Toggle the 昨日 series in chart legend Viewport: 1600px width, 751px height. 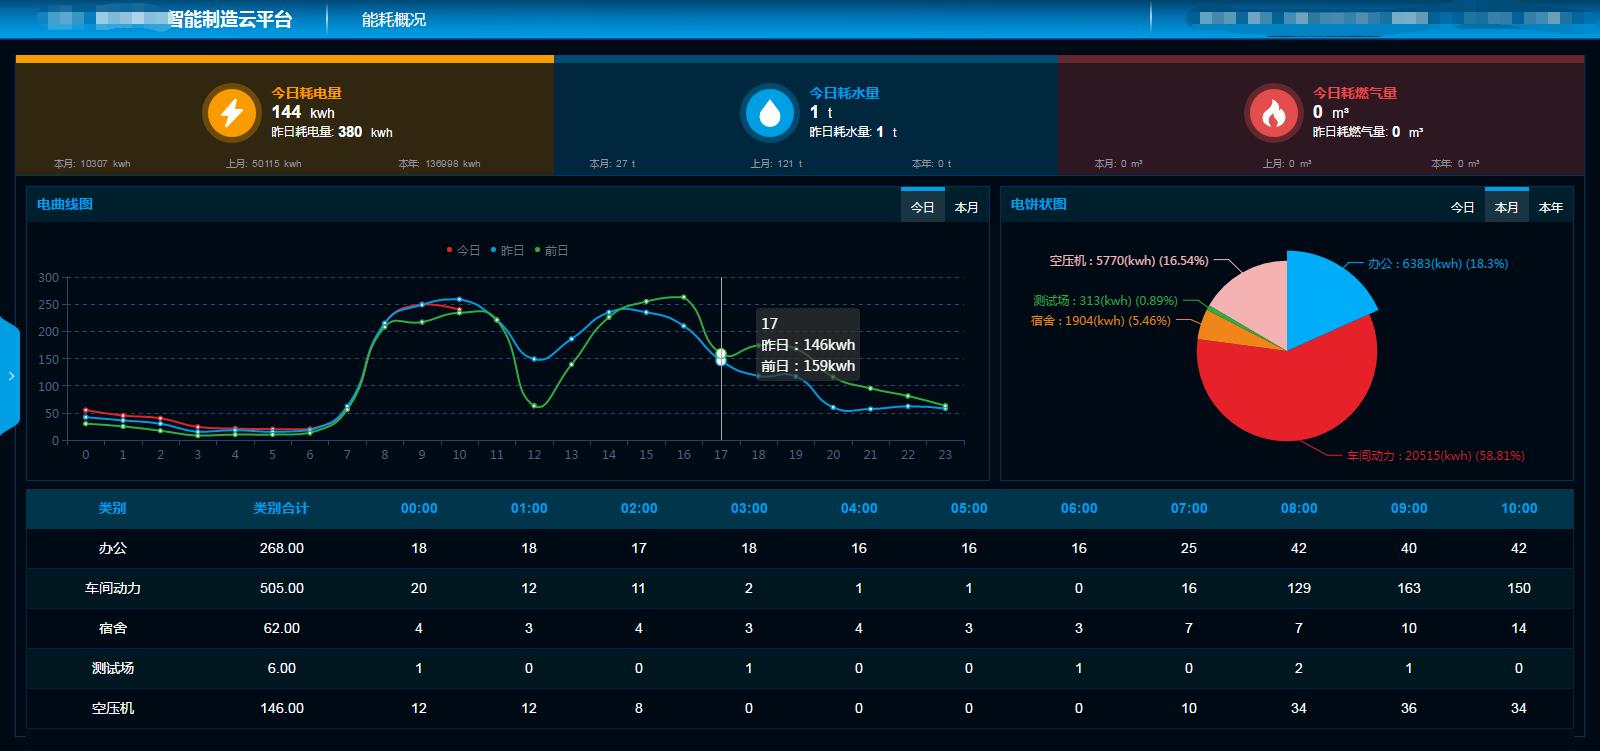click(507, 250)
